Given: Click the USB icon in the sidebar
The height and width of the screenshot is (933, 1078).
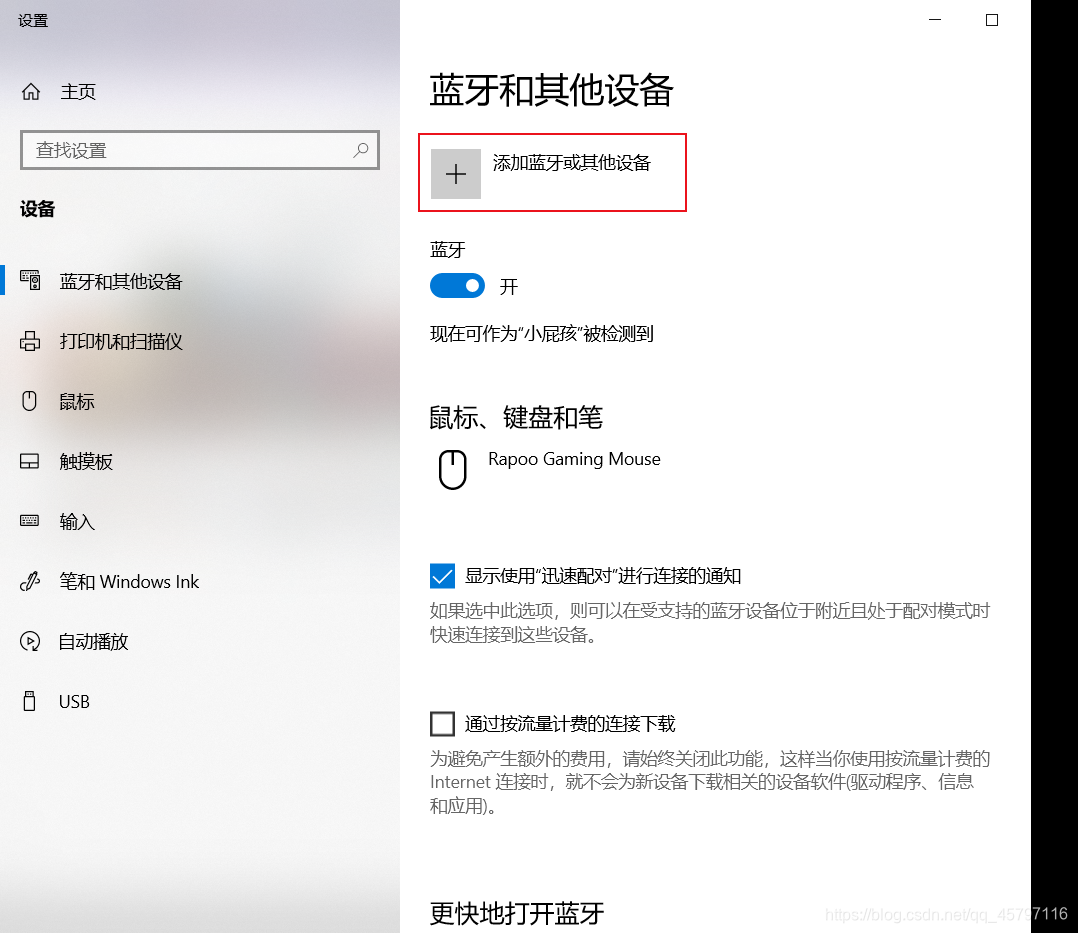Looking at the screenshot, I should click(29, 701).
